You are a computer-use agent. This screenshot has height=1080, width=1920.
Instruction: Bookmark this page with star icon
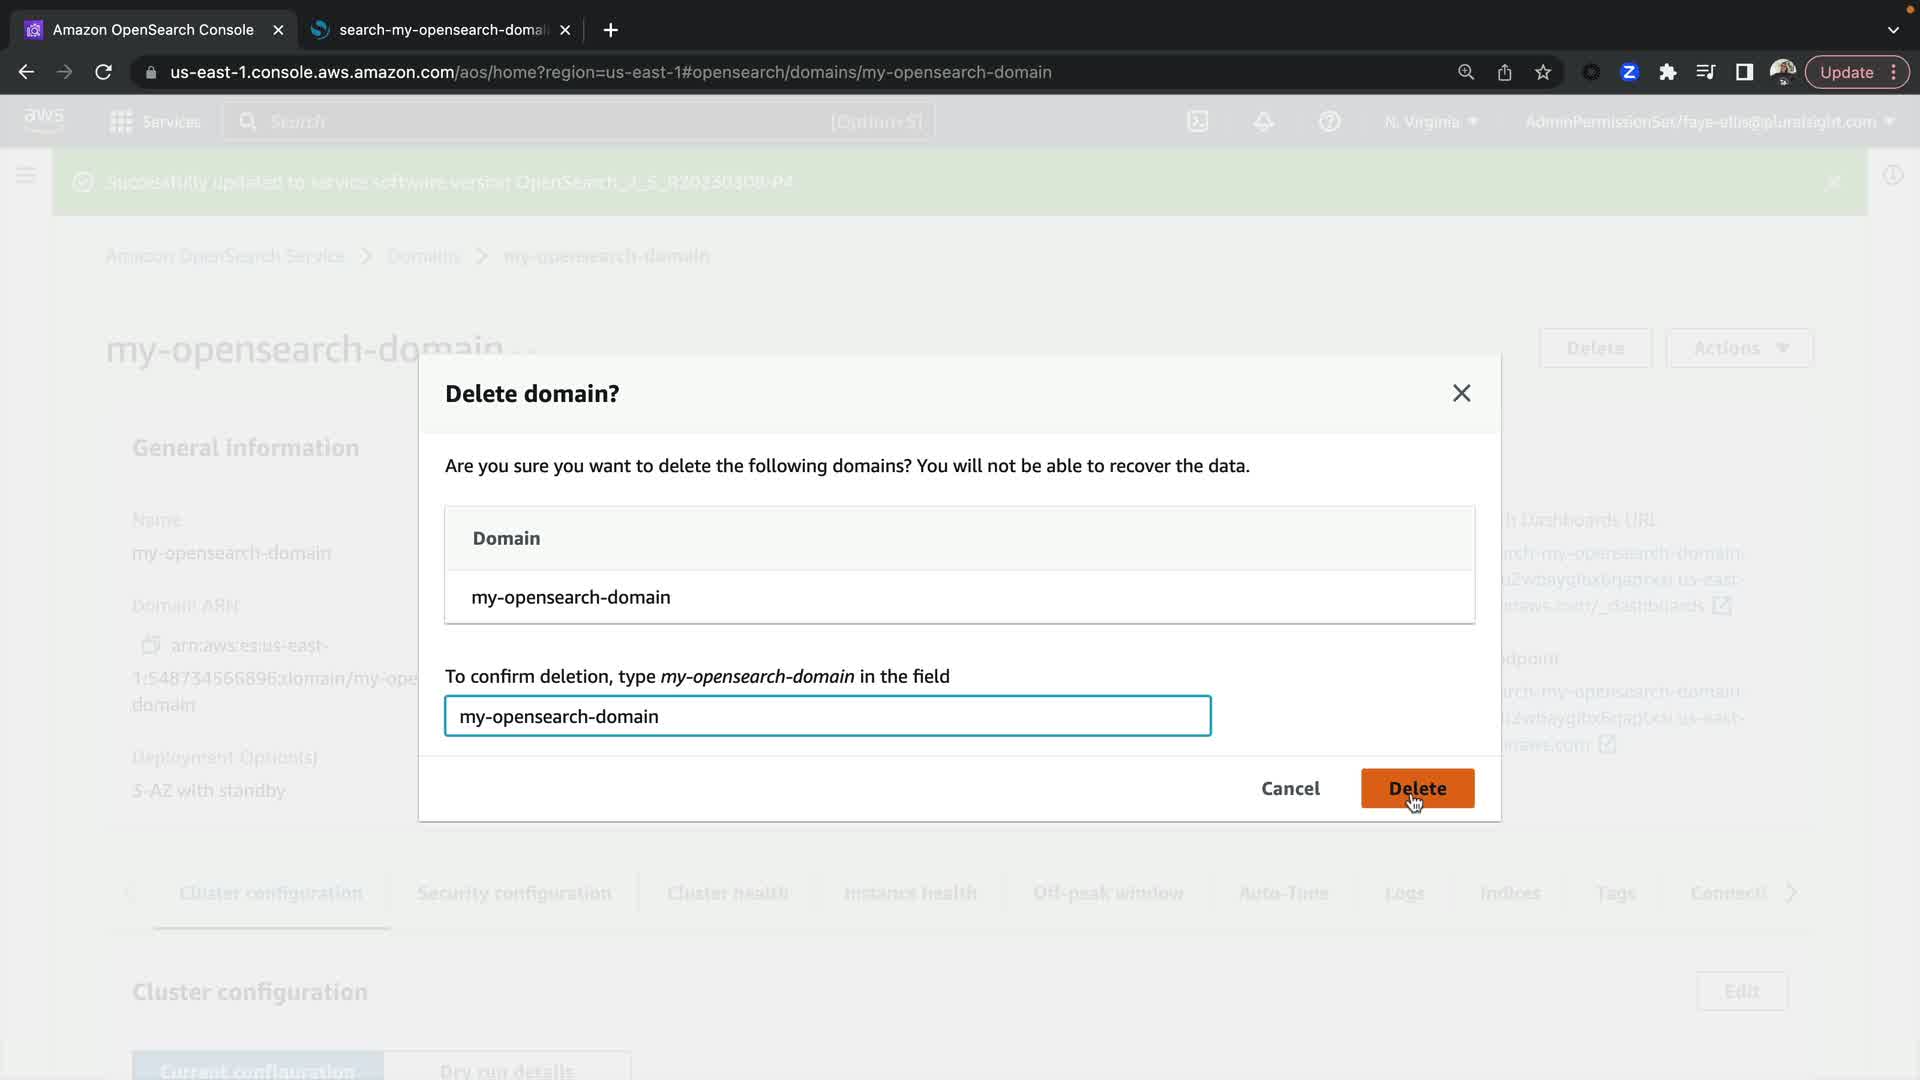[x=1543, y=72]
